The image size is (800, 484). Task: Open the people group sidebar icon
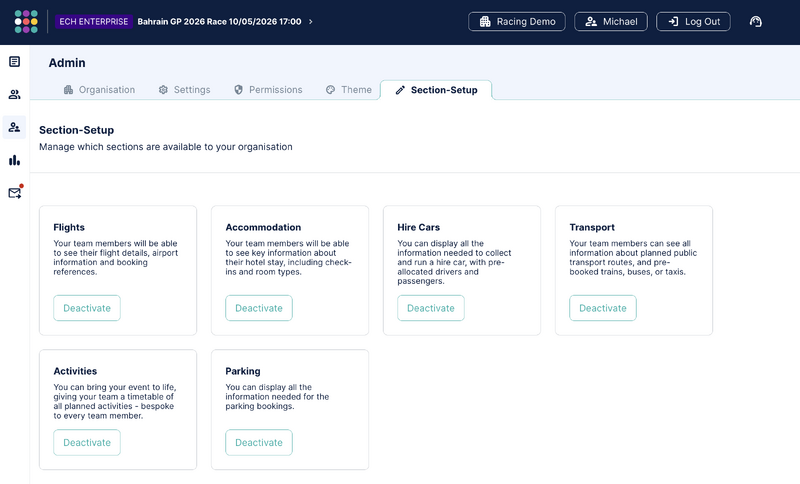[x=14, y=94]
